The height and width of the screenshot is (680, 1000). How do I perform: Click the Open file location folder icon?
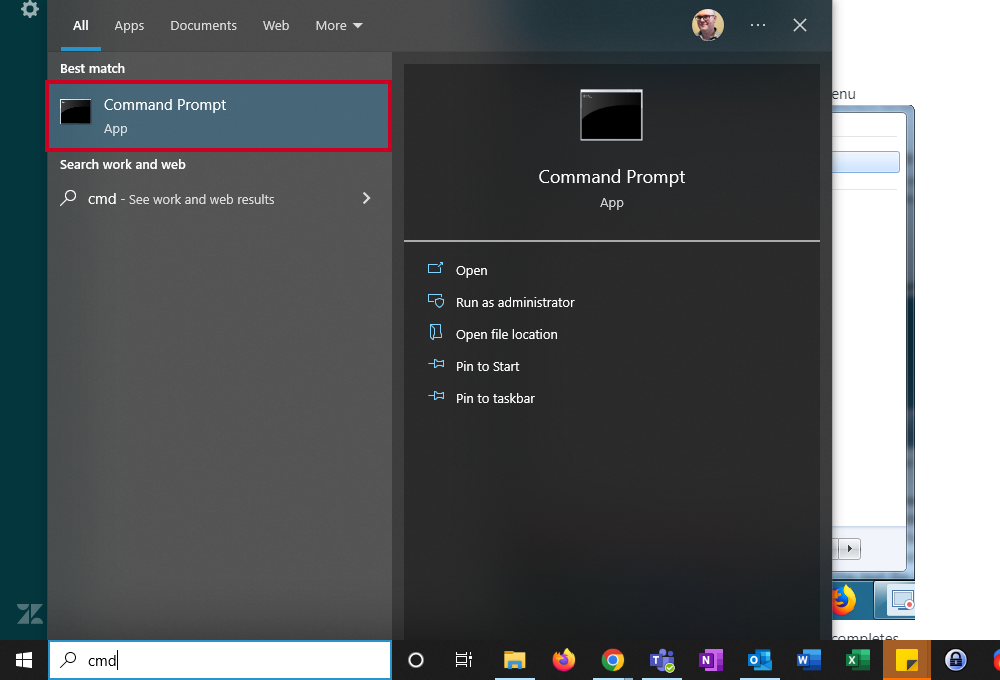(436, 332)
